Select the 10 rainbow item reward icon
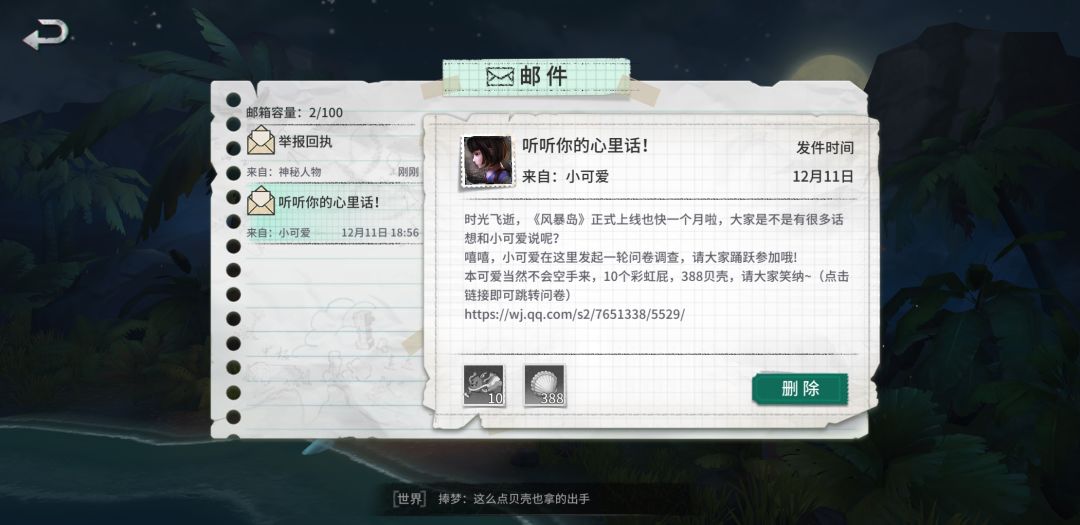 point(484,385)
